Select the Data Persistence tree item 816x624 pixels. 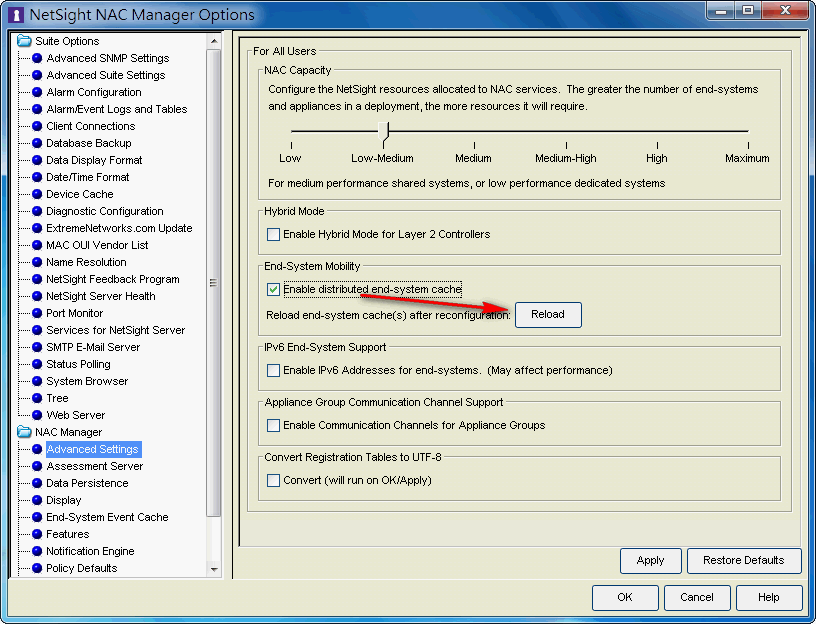87,483
